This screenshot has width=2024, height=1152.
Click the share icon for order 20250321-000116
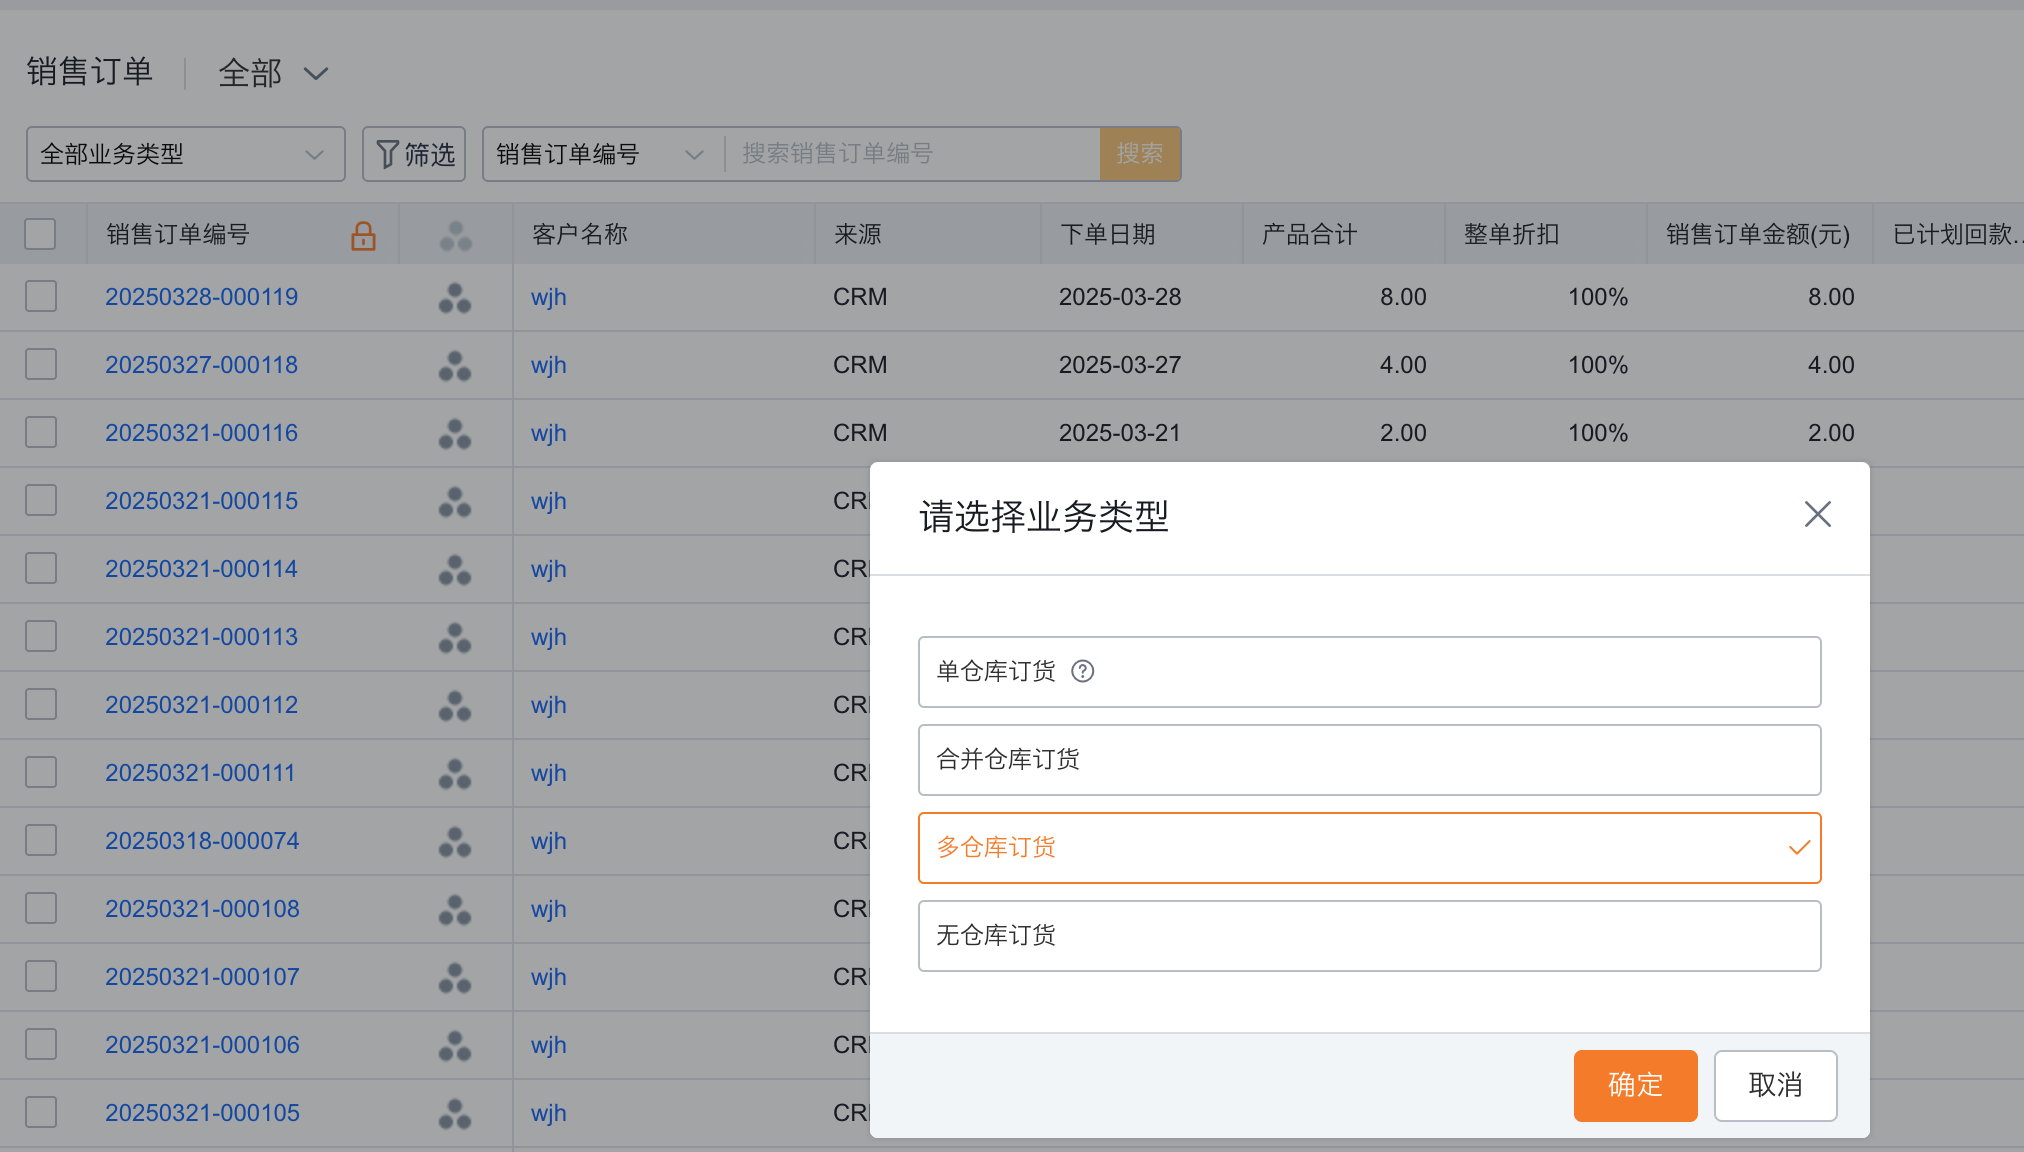click(455, 434)
